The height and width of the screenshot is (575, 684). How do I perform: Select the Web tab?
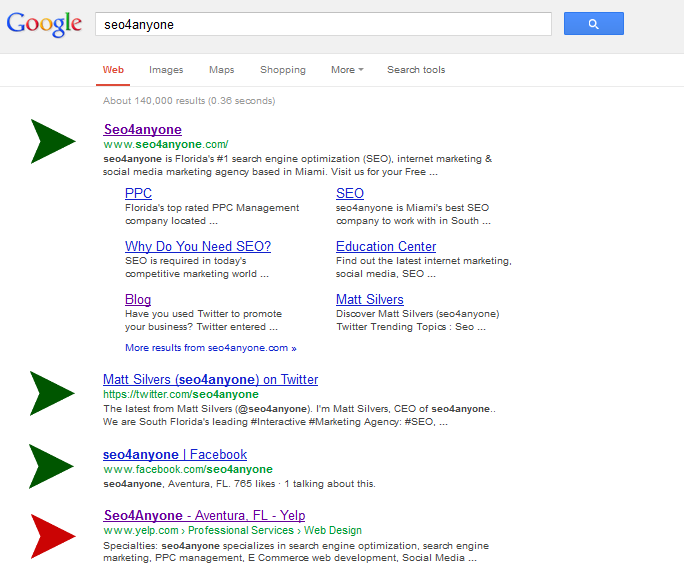pyautogui.click(x=113, y=70)
